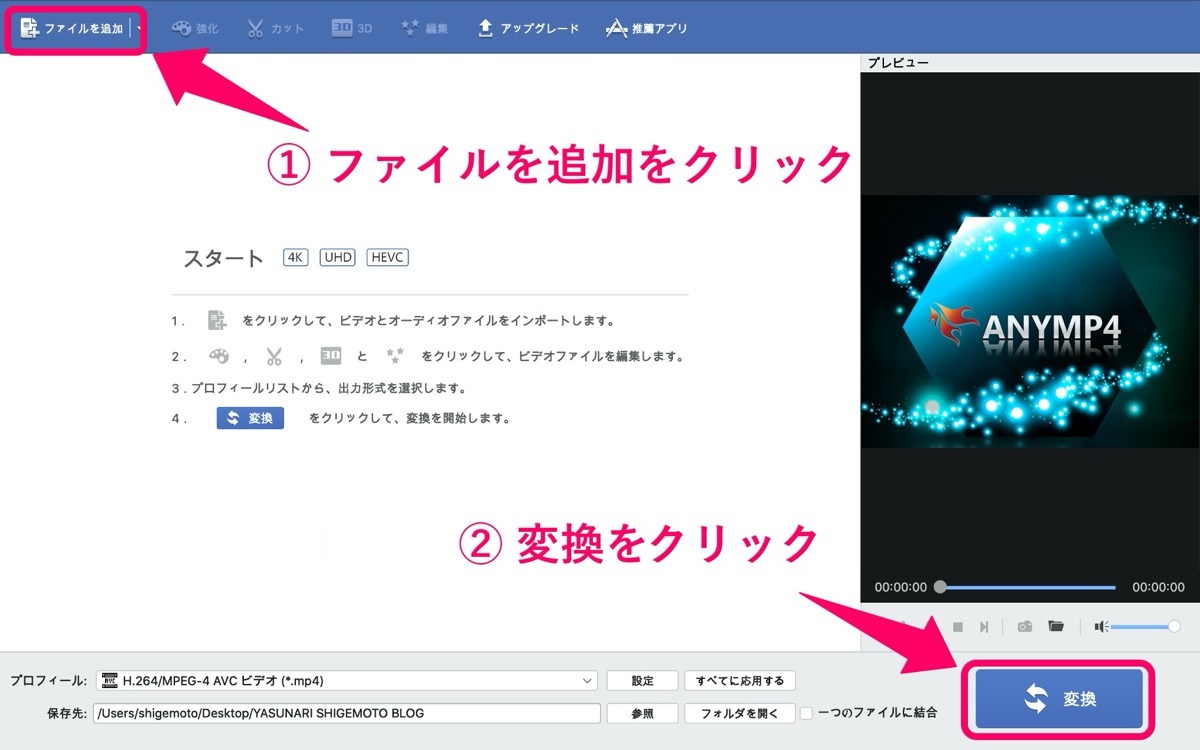This screenshot has width=1200, height=750.
Task: Open the dropdown arrow beside ファイルを追加
Action: [138, 28]
